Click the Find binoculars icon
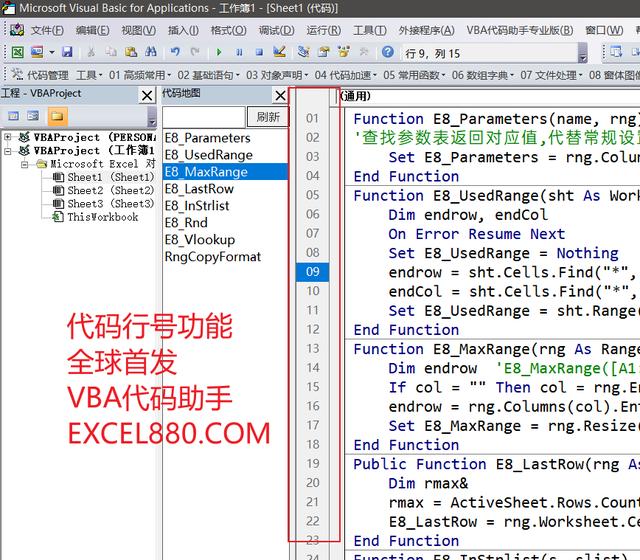The width and height of the screenshot is (640, 560). tap(151, 52)
